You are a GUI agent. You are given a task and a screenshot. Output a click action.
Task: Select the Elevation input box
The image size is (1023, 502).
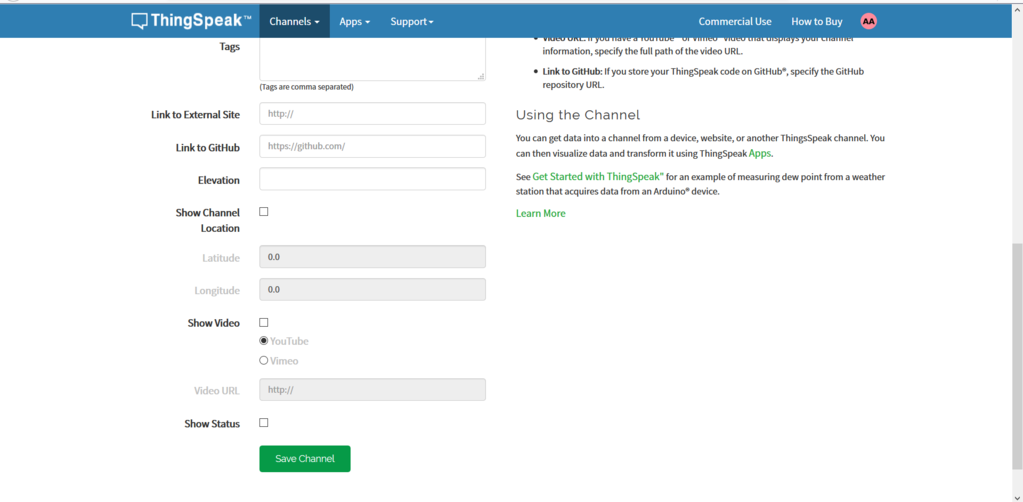click(x=372, y=179)
